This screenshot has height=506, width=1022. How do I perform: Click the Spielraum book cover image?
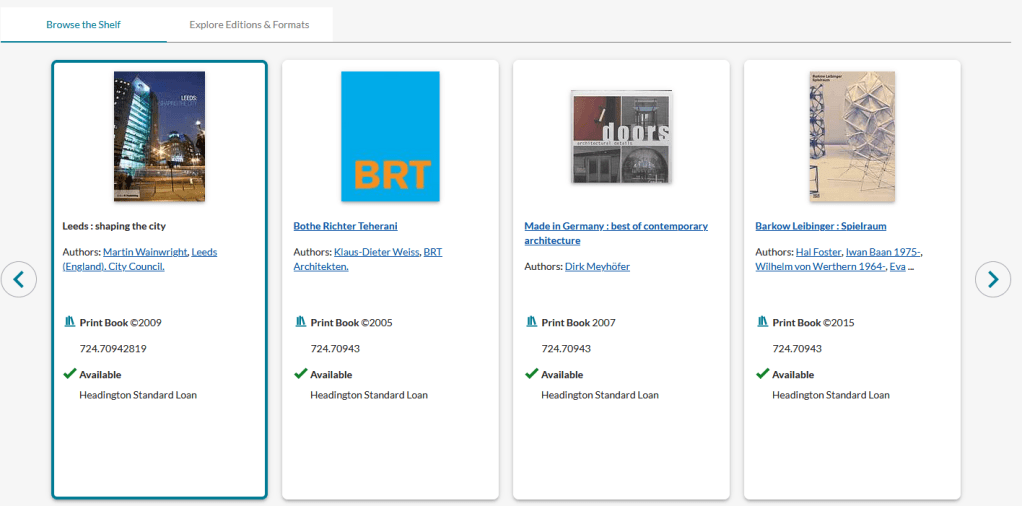pos(852,136)
